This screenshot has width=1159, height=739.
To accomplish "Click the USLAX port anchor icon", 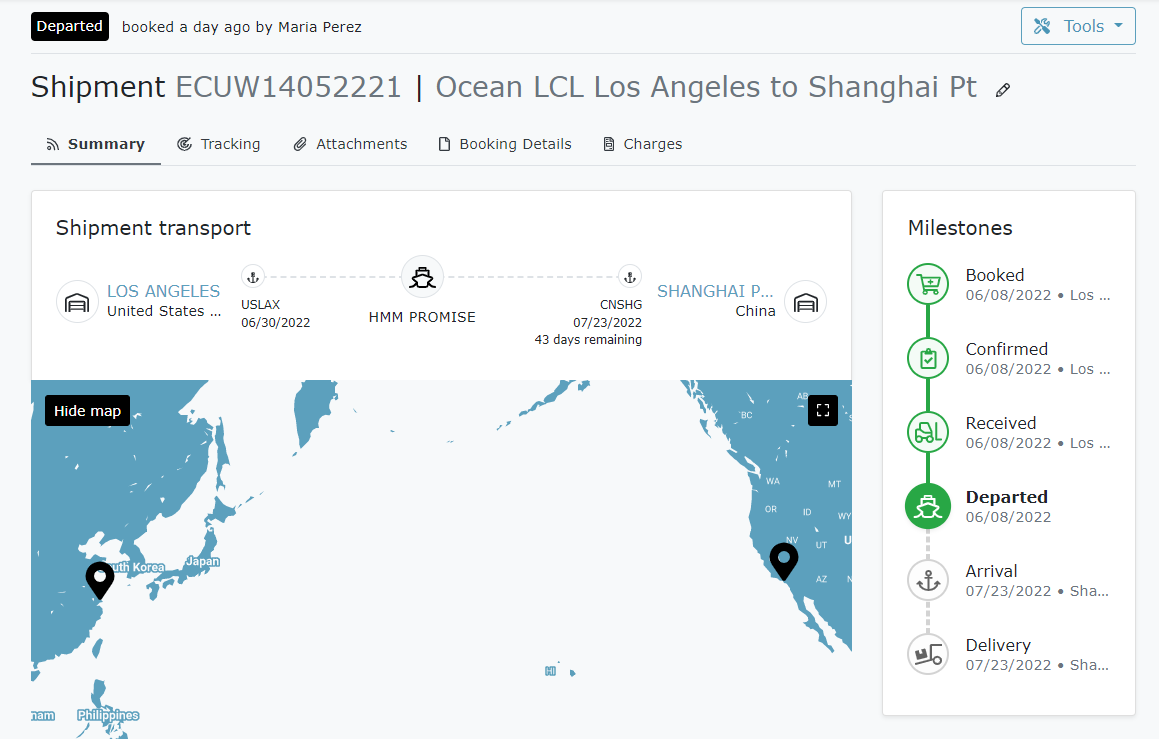I will [x=253, y=277].
